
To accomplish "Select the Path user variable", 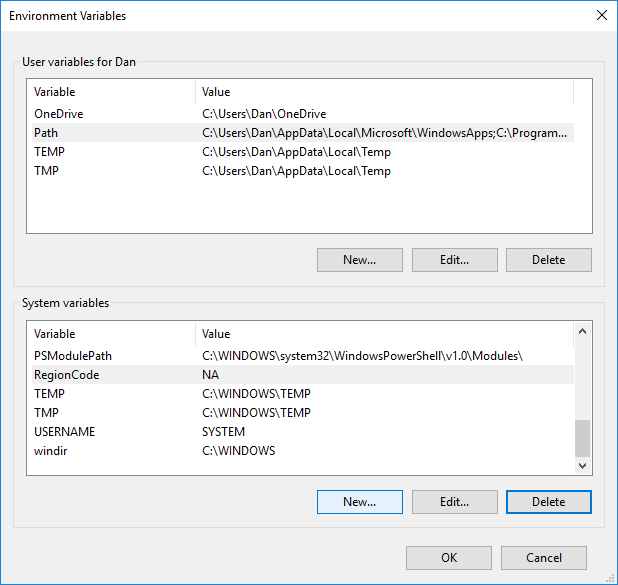I will pos(46,133).
